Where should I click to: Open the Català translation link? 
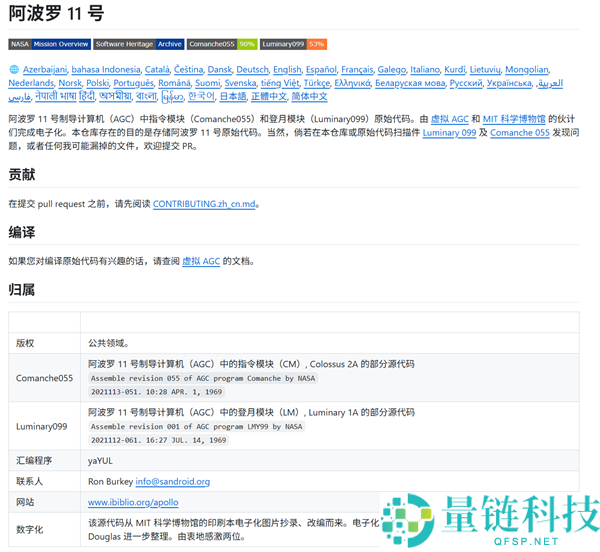coord(157,70)
